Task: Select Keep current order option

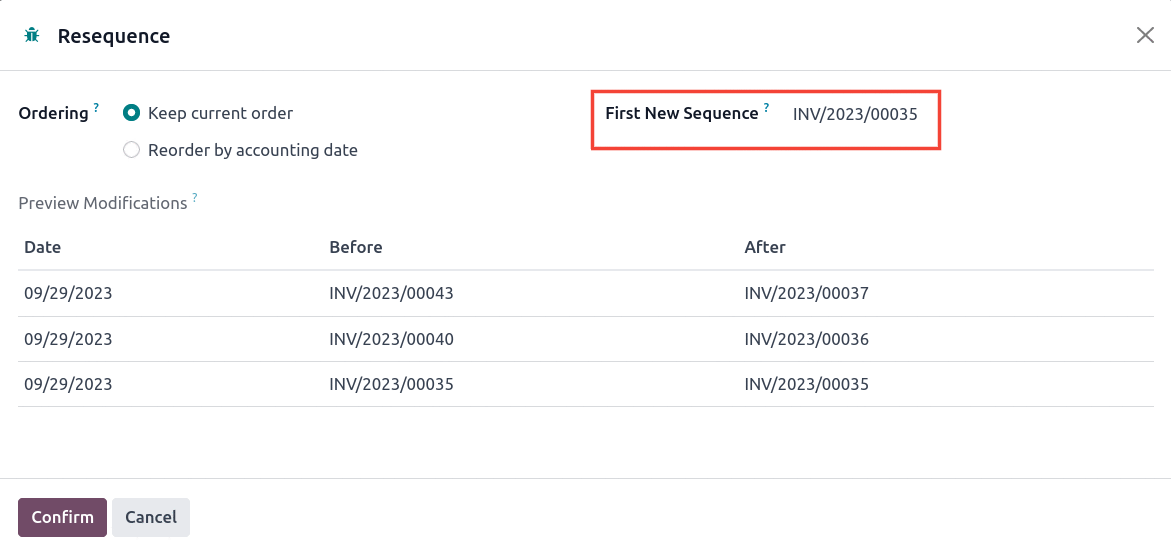Action: [131, 114]
